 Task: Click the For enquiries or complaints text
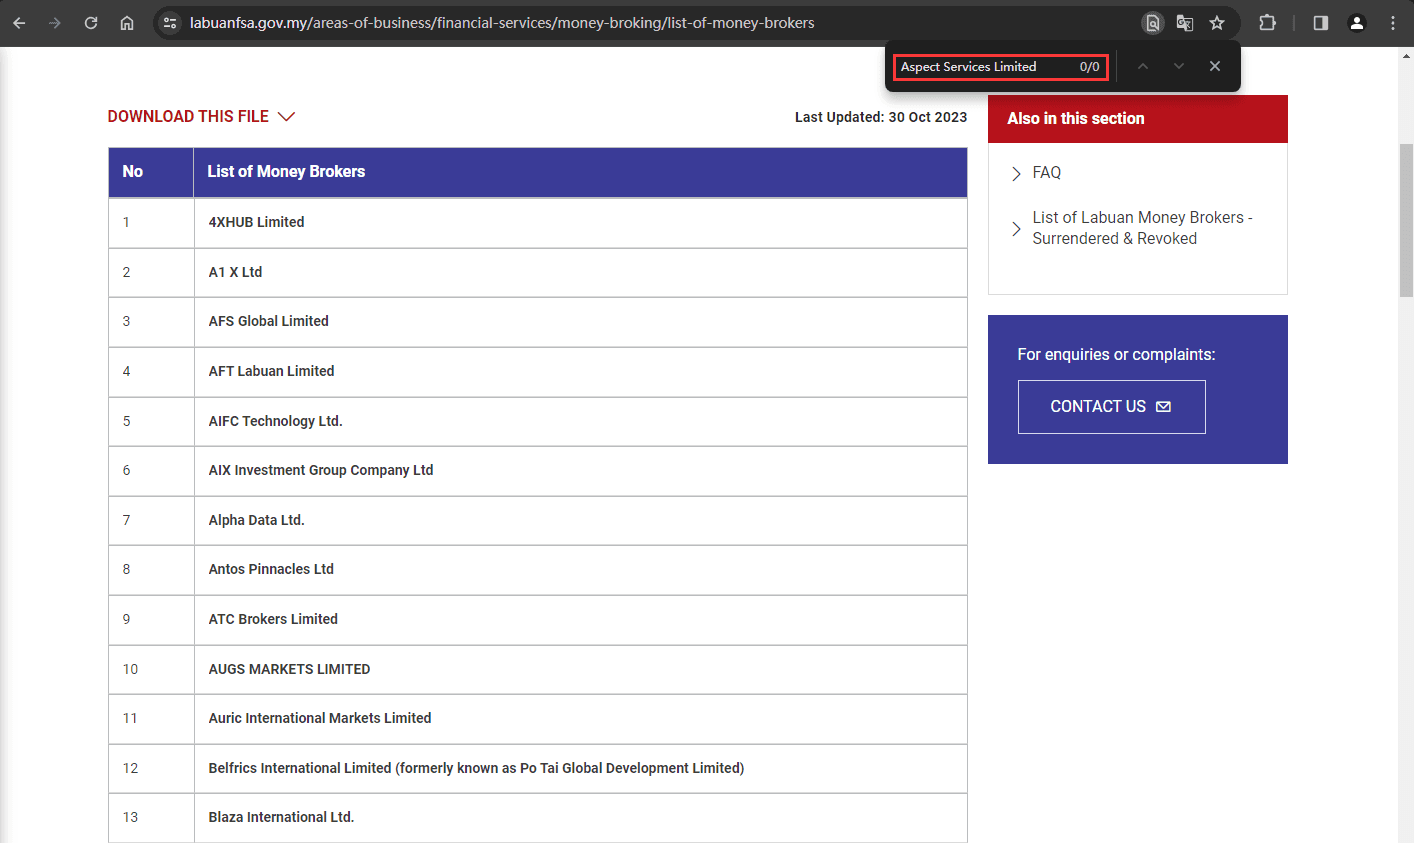[1116, 354]
